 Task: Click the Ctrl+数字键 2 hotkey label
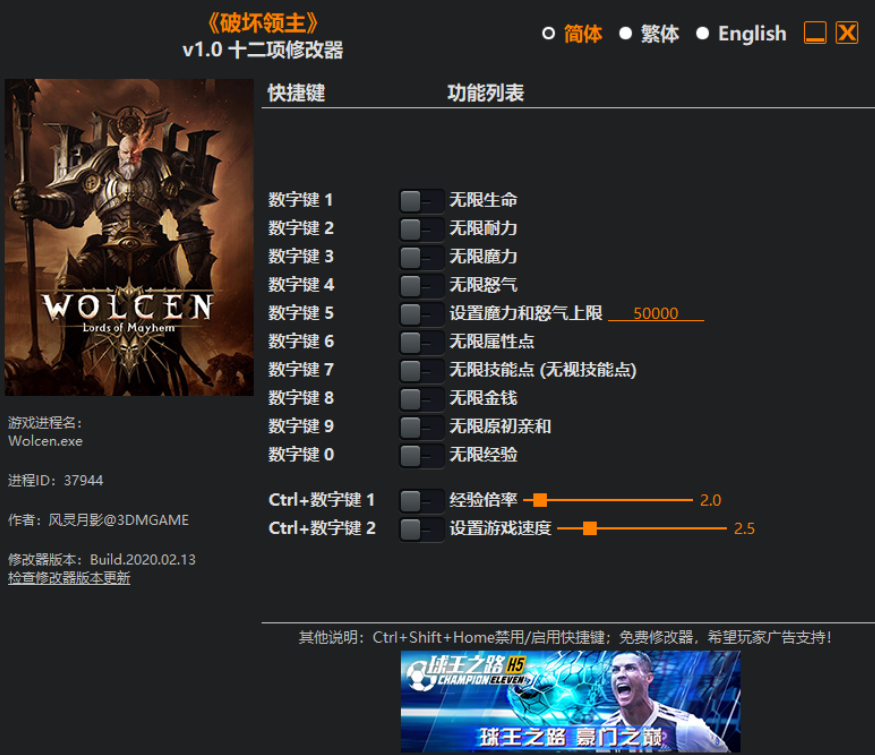322,528
